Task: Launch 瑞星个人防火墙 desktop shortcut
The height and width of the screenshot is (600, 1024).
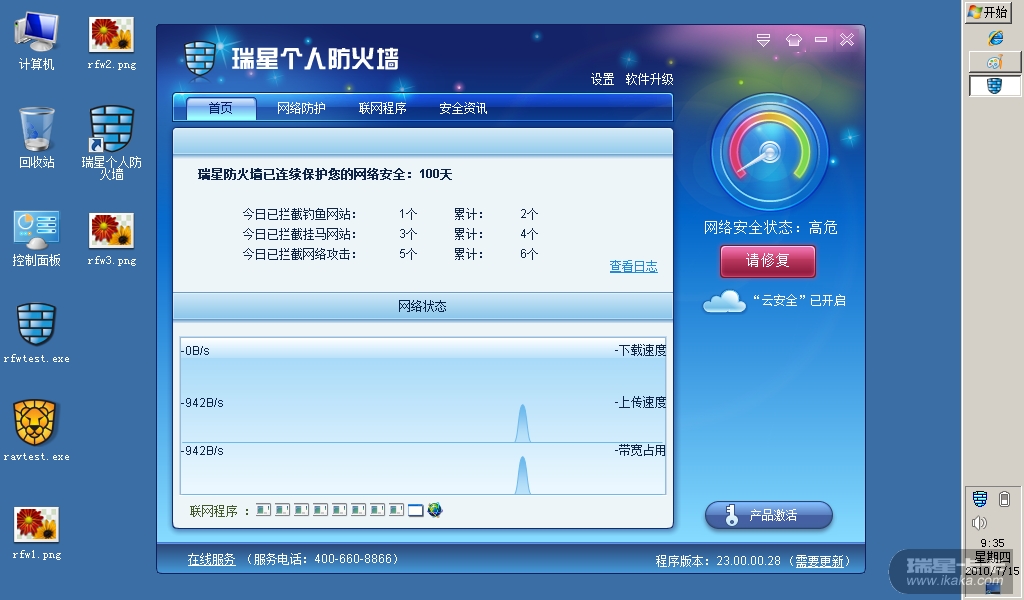Action: pyautogui.click(x=112, y=142)
